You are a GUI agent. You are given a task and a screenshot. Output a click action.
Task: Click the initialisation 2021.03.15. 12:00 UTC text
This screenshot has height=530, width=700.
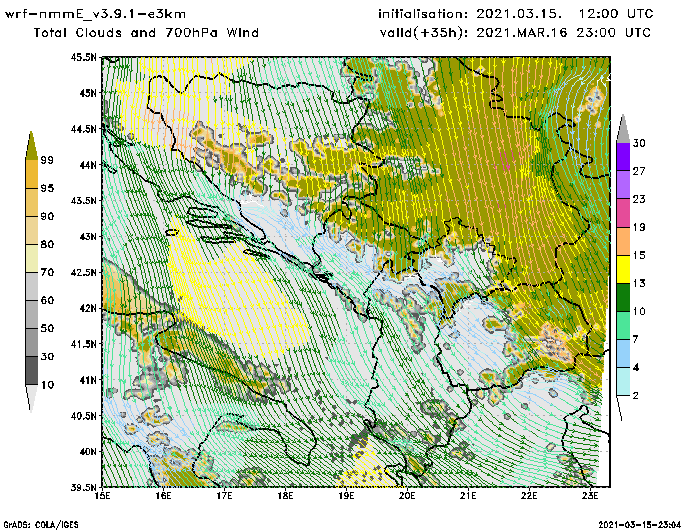[x=516, y=14]
